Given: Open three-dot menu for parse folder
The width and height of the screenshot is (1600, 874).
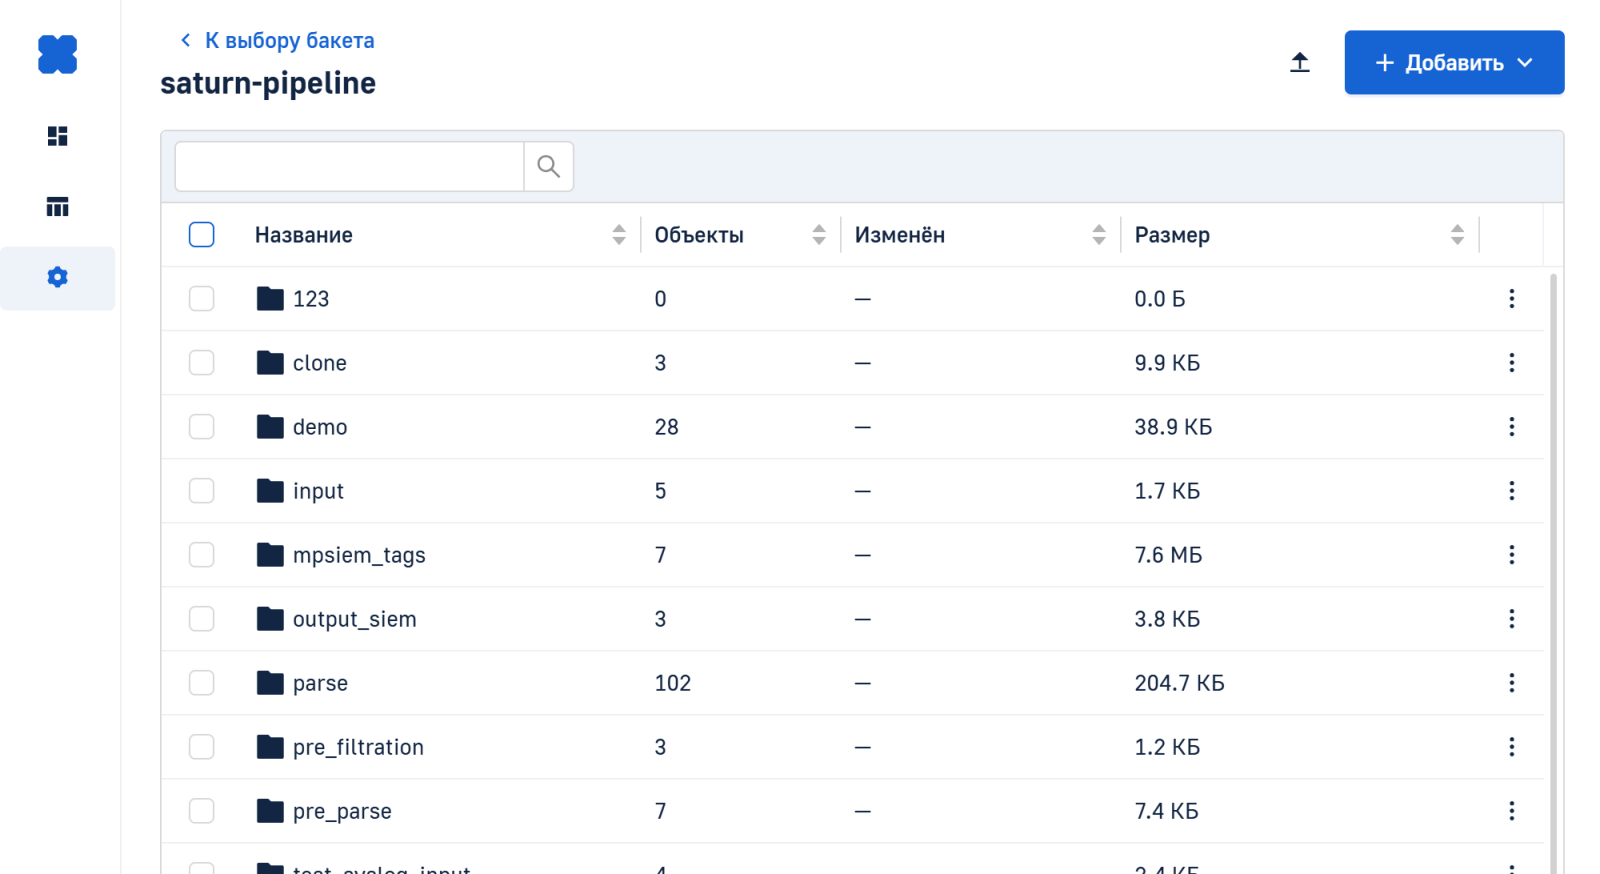Looking at the screenshot, I should tap(1511, 683).
